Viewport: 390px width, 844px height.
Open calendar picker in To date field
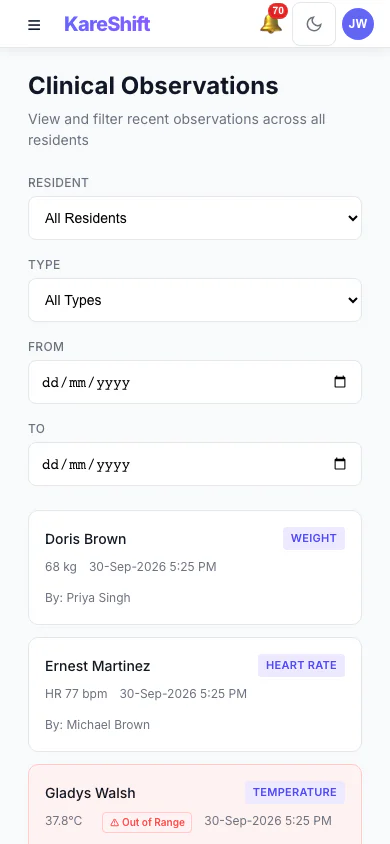pos(340,463)
